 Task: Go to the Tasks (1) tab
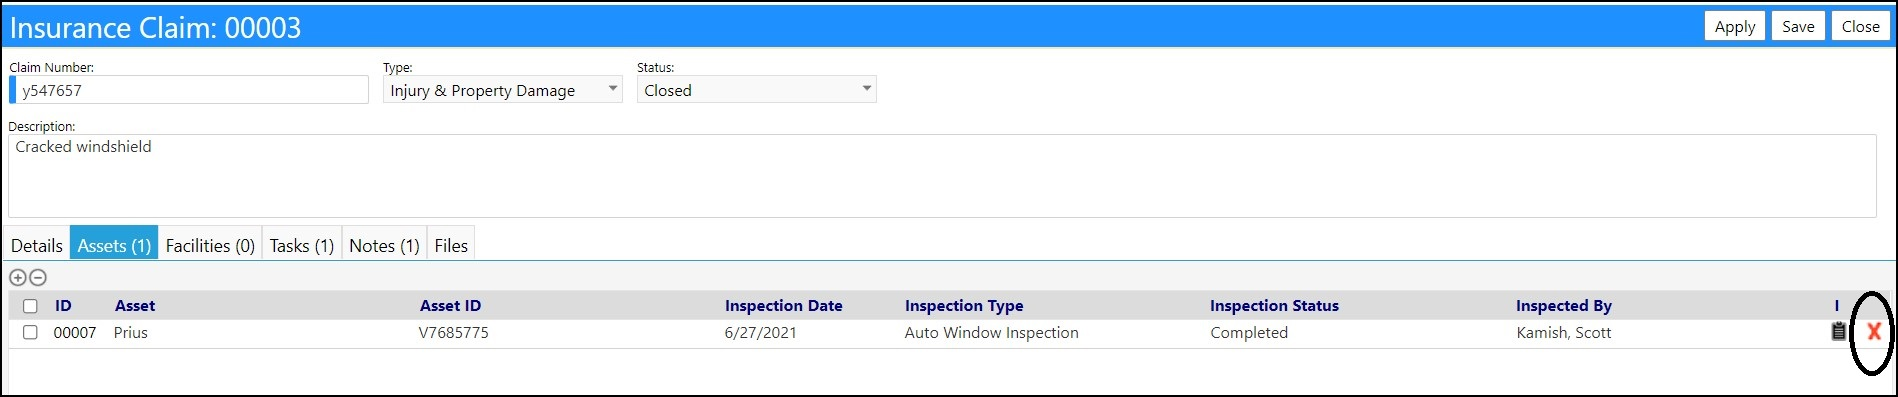pos(302,245)
